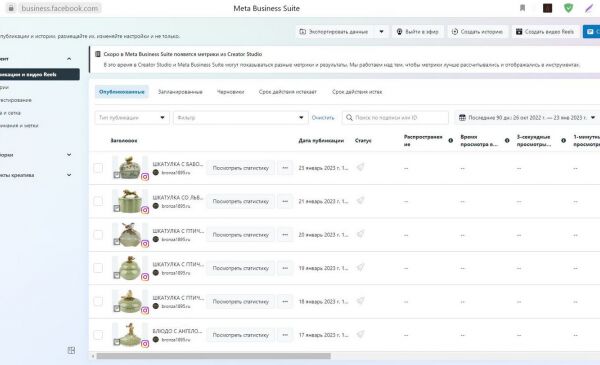The image size is (600, 365).
Task: Click the status icon in 23 январь row
Action: coord(360,167)
